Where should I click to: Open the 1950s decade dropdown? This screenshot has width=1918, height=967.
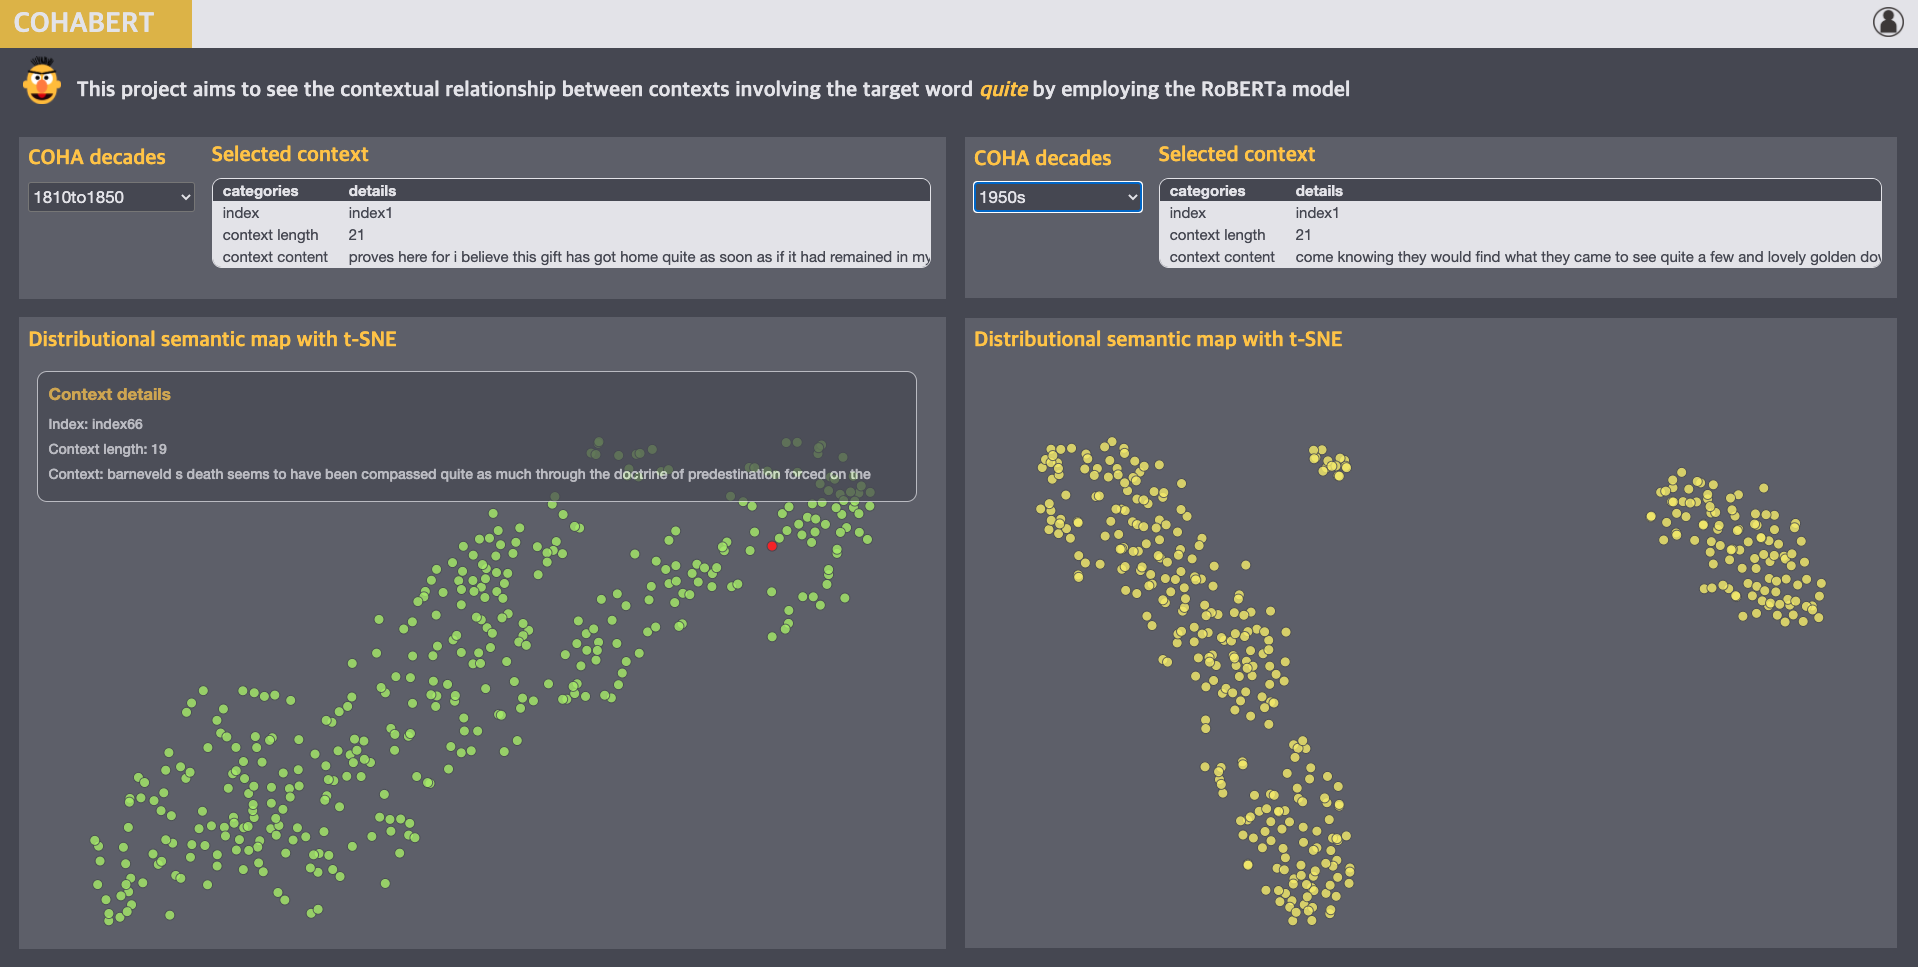coord(1057,197)
